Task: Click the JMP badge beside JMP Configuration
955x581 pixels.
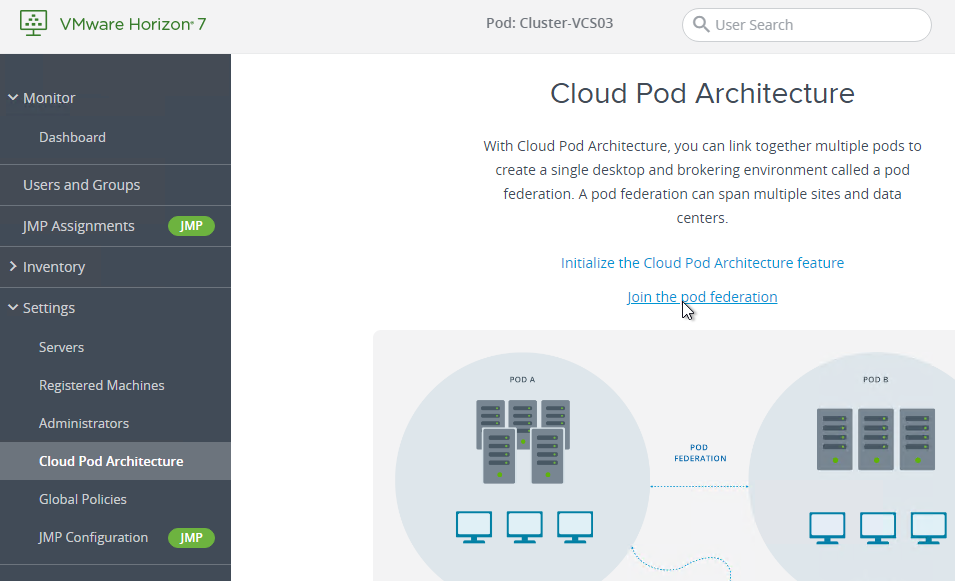Action: click(x=191, y=538)
